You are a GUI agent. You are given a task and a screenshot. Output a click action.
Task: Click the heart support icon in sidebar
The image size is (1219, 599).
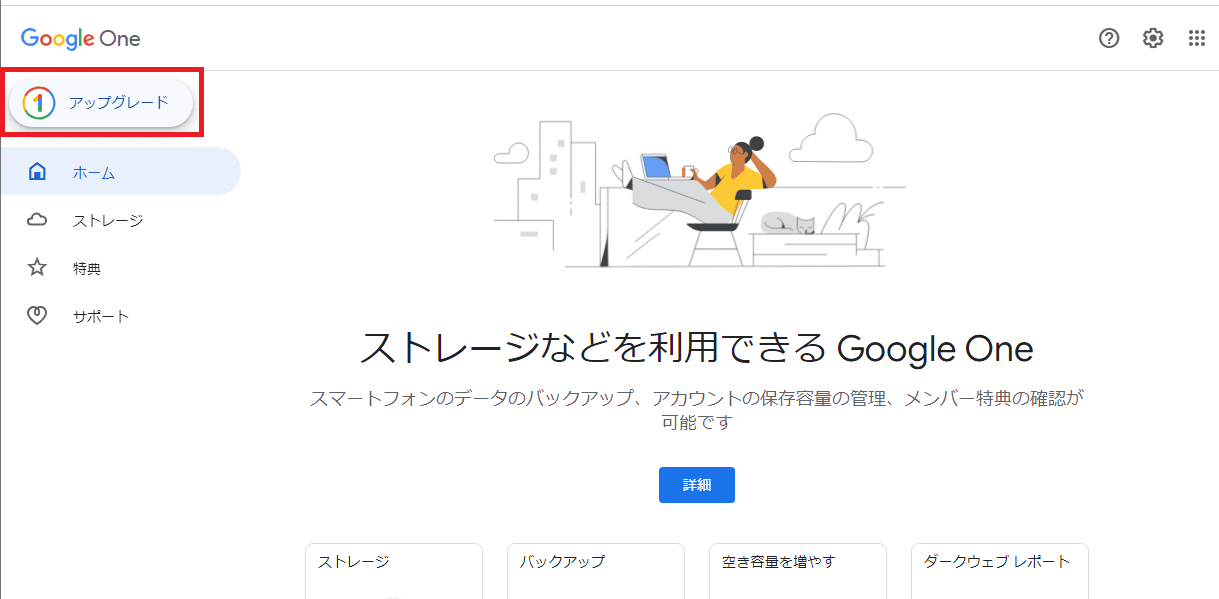37,316
